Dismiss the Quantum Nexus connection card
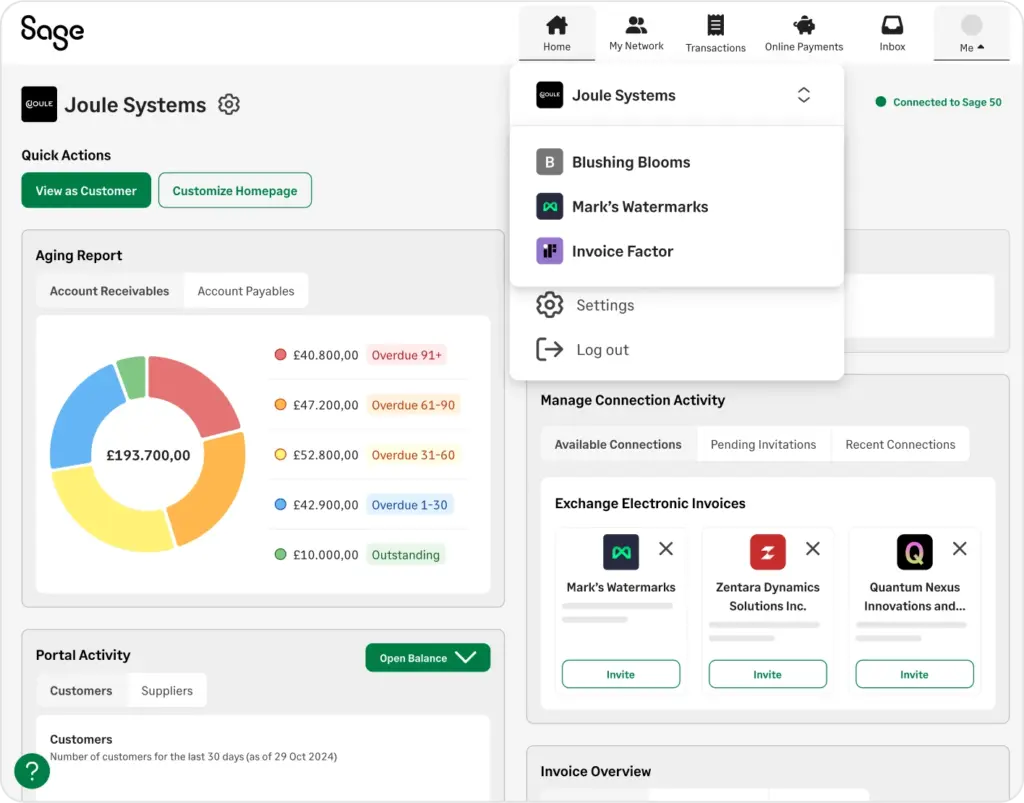The height and width of the screenshot is (803, 1024). pyautogui.click(x=960, y=549)
